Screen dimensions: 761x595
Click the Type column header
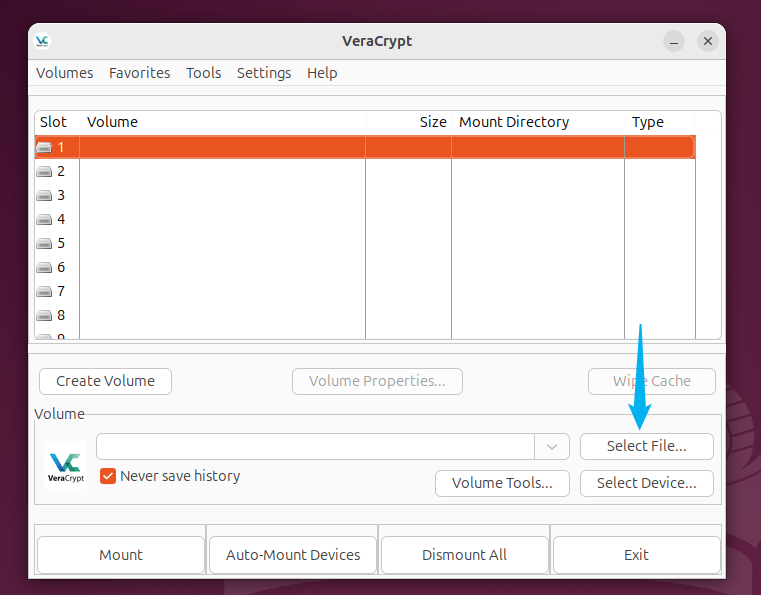tap(660, 122)
